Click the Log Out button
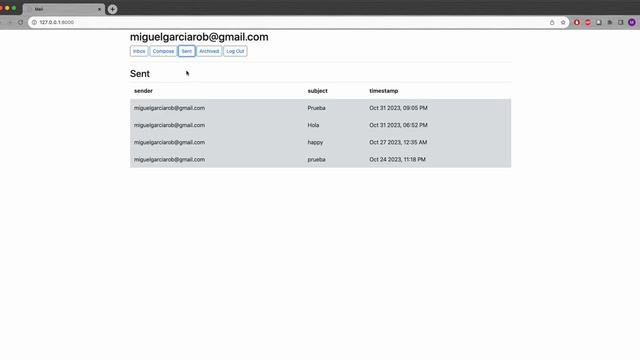 235,51
